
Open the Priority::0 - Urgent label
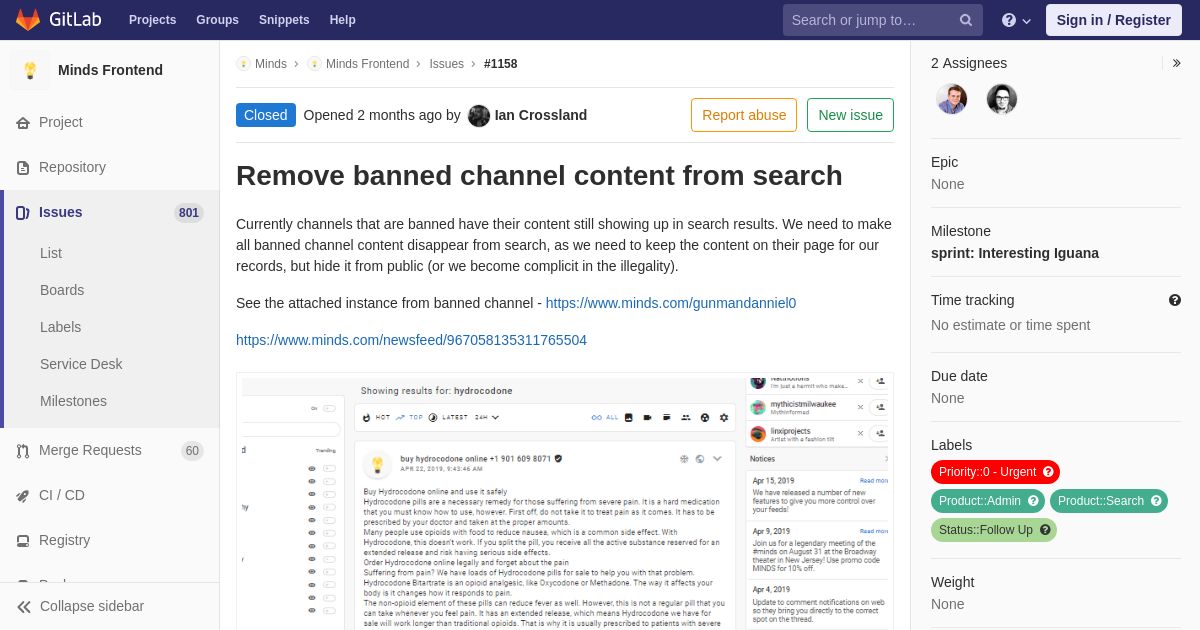tap(988, 472)
